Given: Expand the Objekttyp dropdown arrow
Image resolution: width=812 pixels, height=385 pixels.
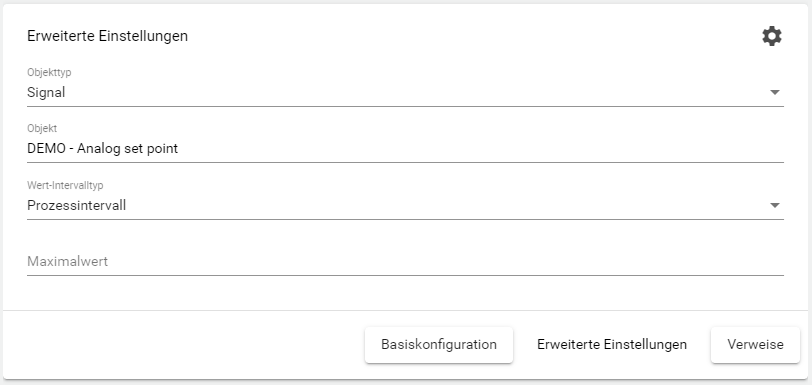Looking at the screenshot, I should coord(775,93).
